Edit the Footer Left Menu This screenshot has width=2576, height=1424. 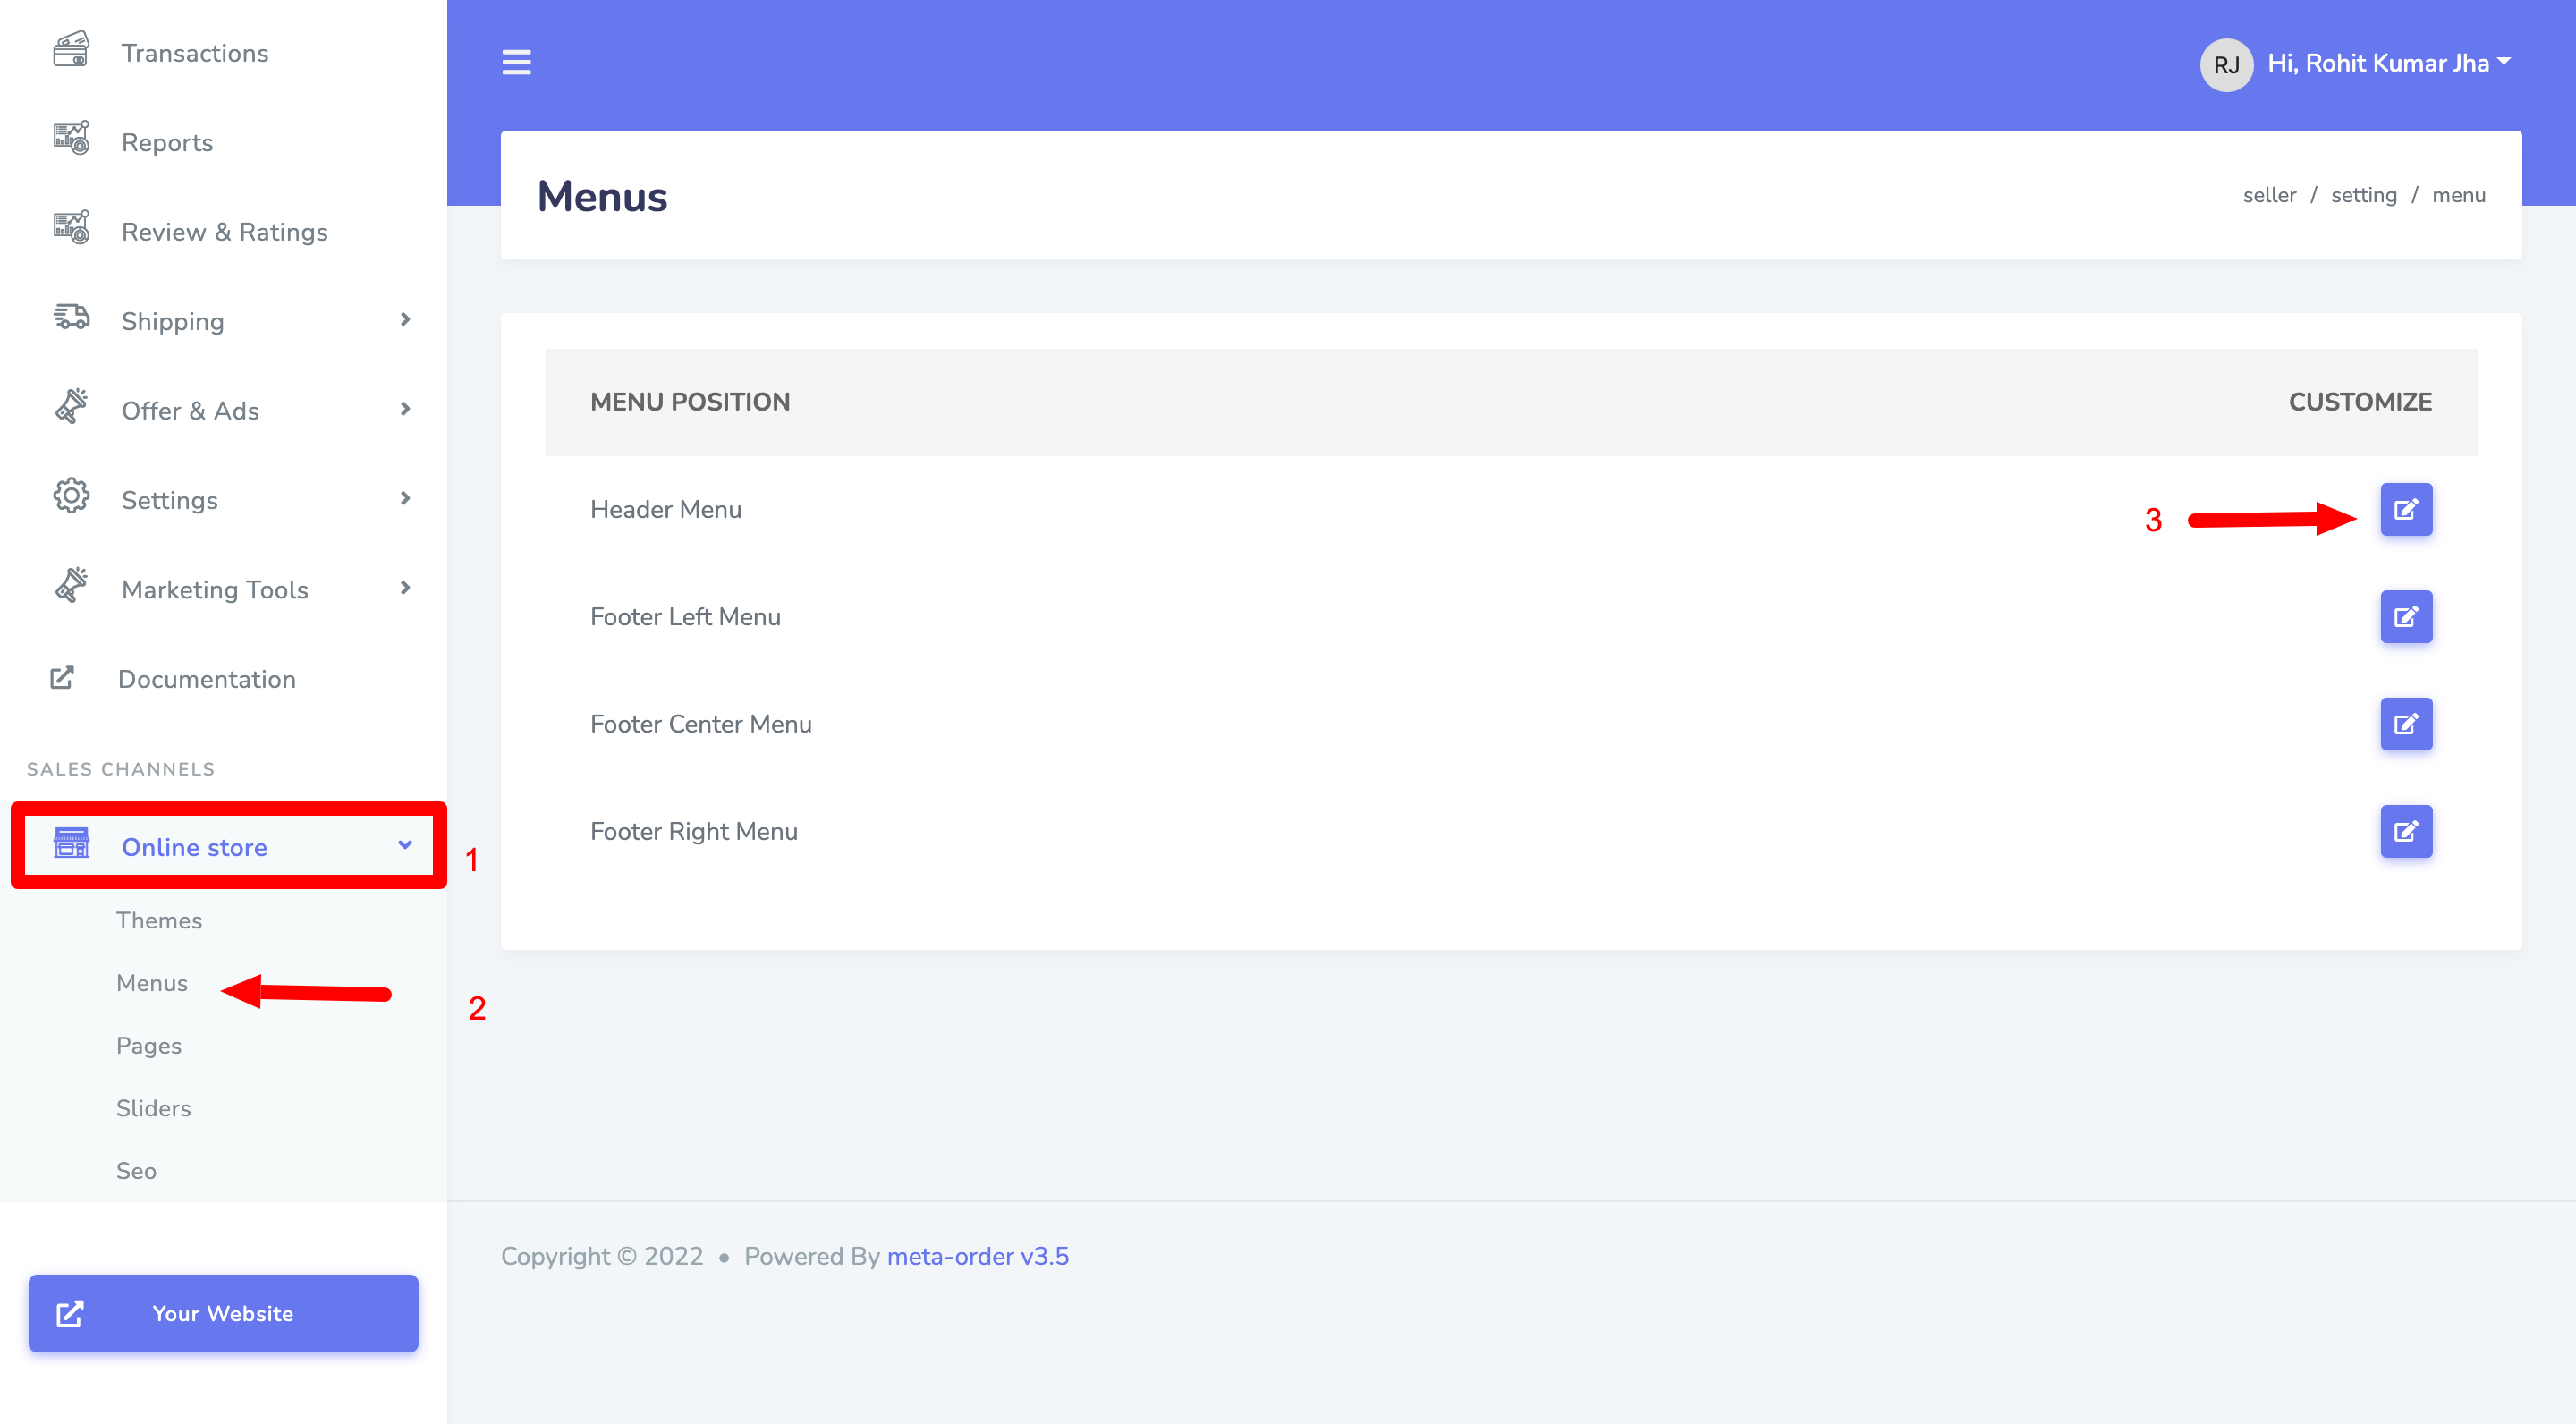tap(2405, 617)
